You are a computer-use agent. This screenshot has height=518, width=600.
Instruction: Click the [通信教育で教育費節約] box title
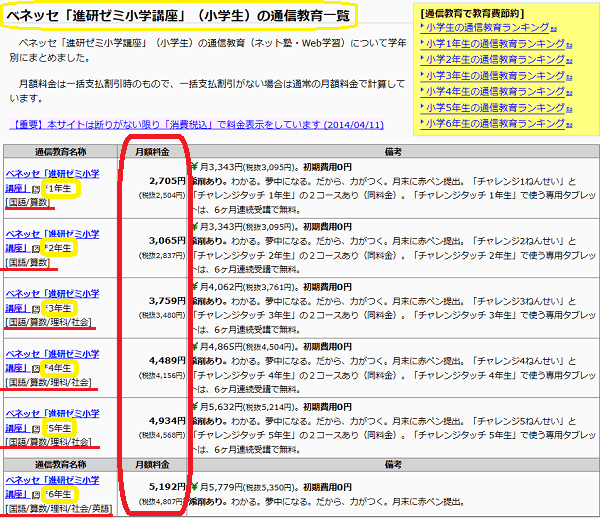tap(472, 14)
